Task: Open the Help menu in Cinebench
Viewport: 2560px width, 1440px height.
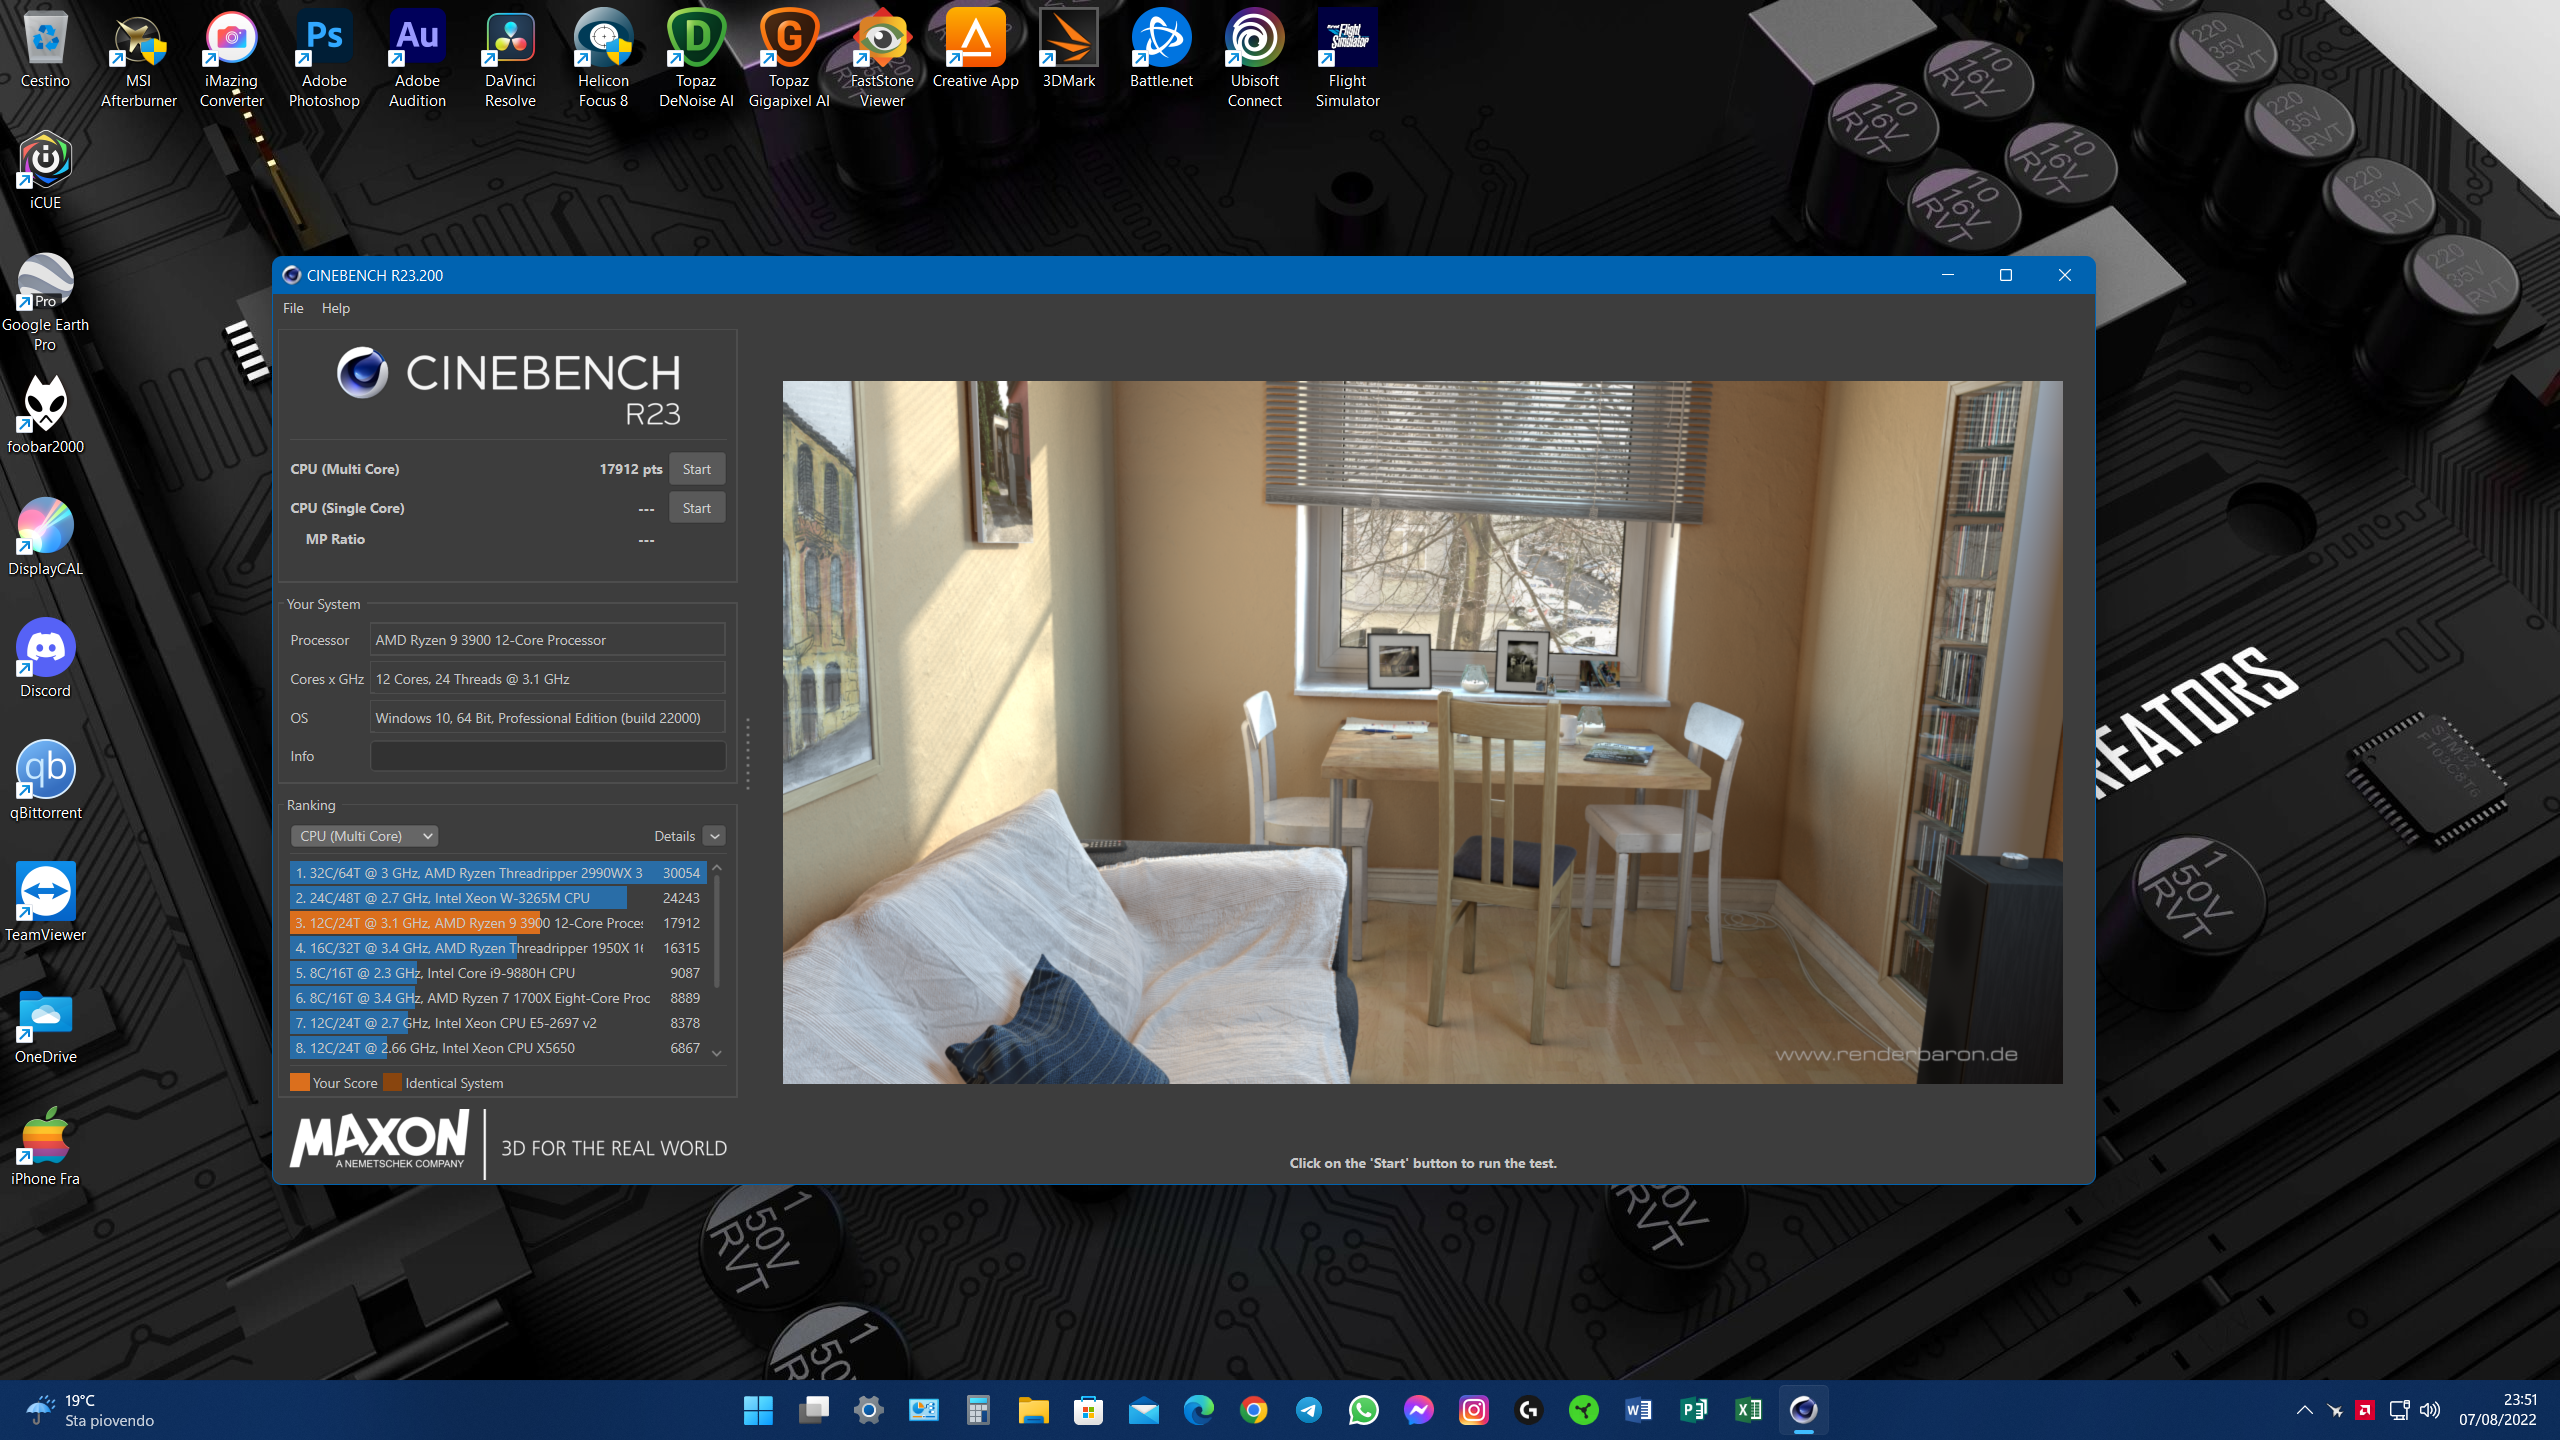Action: point(336,308)
